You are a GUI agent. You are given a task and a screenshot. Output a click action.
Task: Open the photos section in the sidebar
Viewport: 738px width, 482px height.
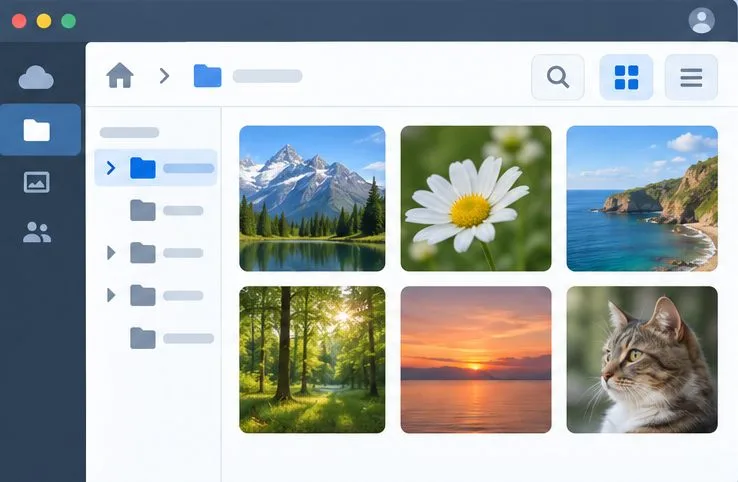click(x=37, y=182)
